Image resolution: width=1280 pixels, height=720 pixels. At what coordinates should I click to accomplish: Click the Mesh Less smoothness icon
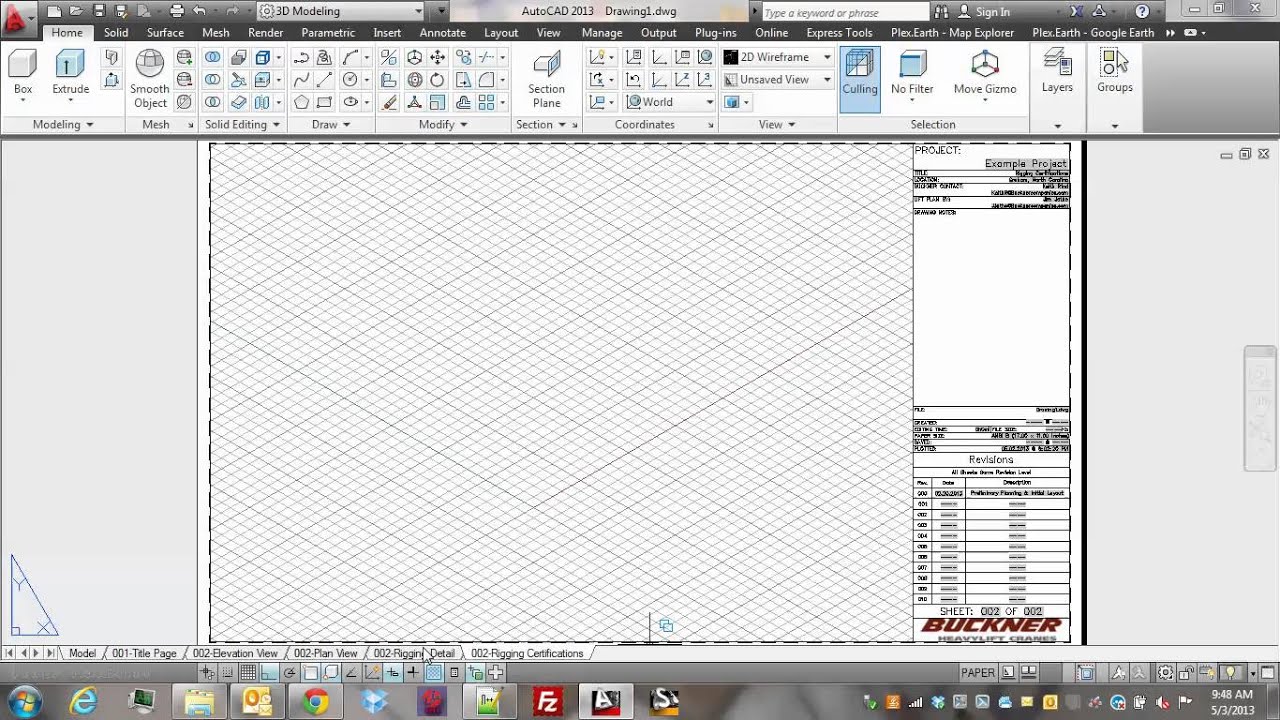pyautogui.click(x=184, y=80)
